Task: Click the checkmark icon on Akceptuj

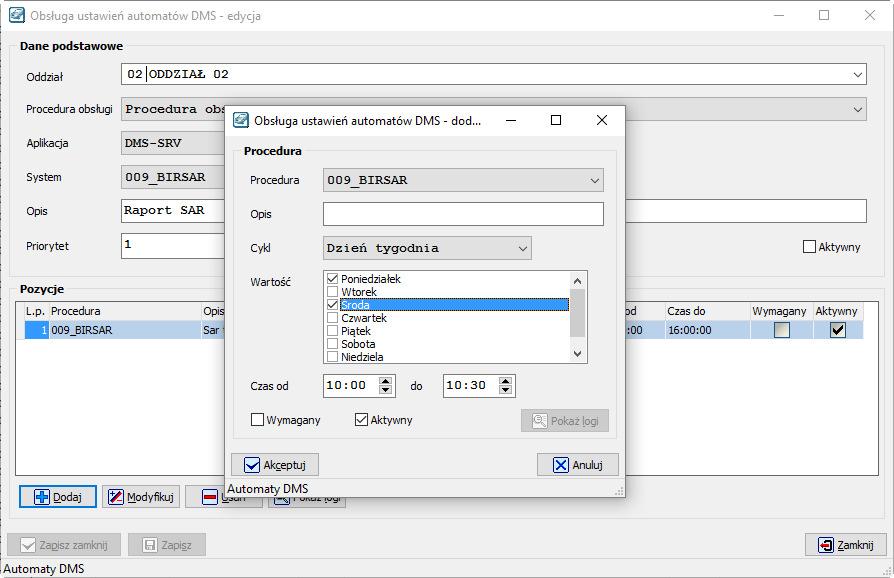Action: point(251,465)
